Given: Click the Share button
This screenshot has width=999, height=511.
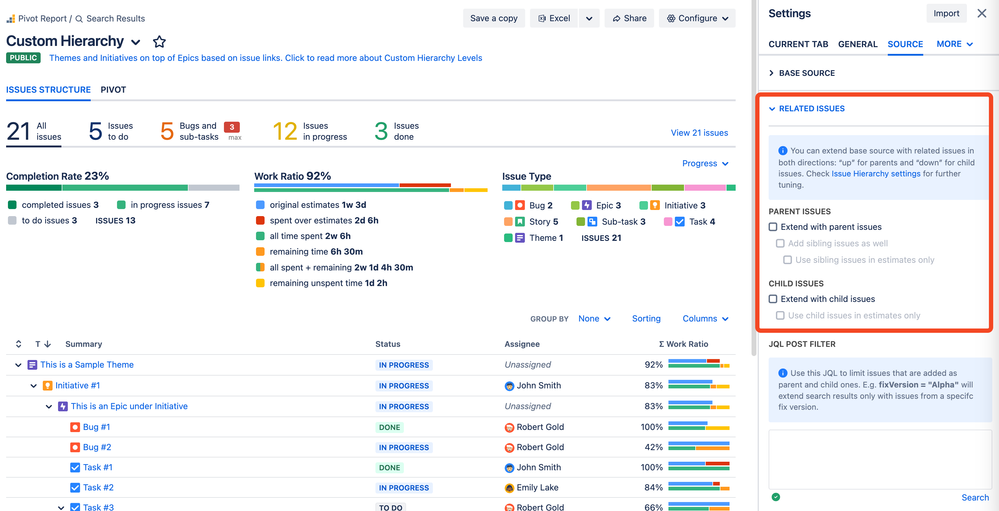Looking at the screenshot, I should 629,18.
